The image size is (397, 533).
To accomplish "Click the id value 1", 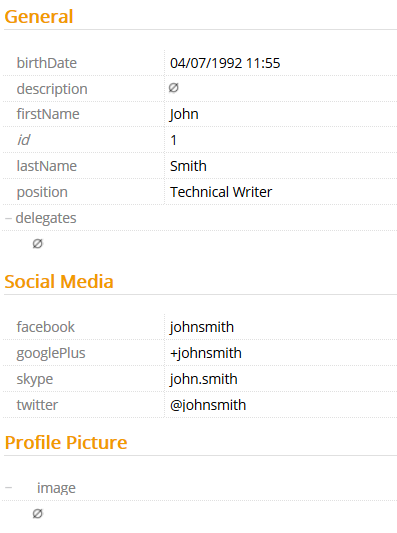I will point(173,140).
